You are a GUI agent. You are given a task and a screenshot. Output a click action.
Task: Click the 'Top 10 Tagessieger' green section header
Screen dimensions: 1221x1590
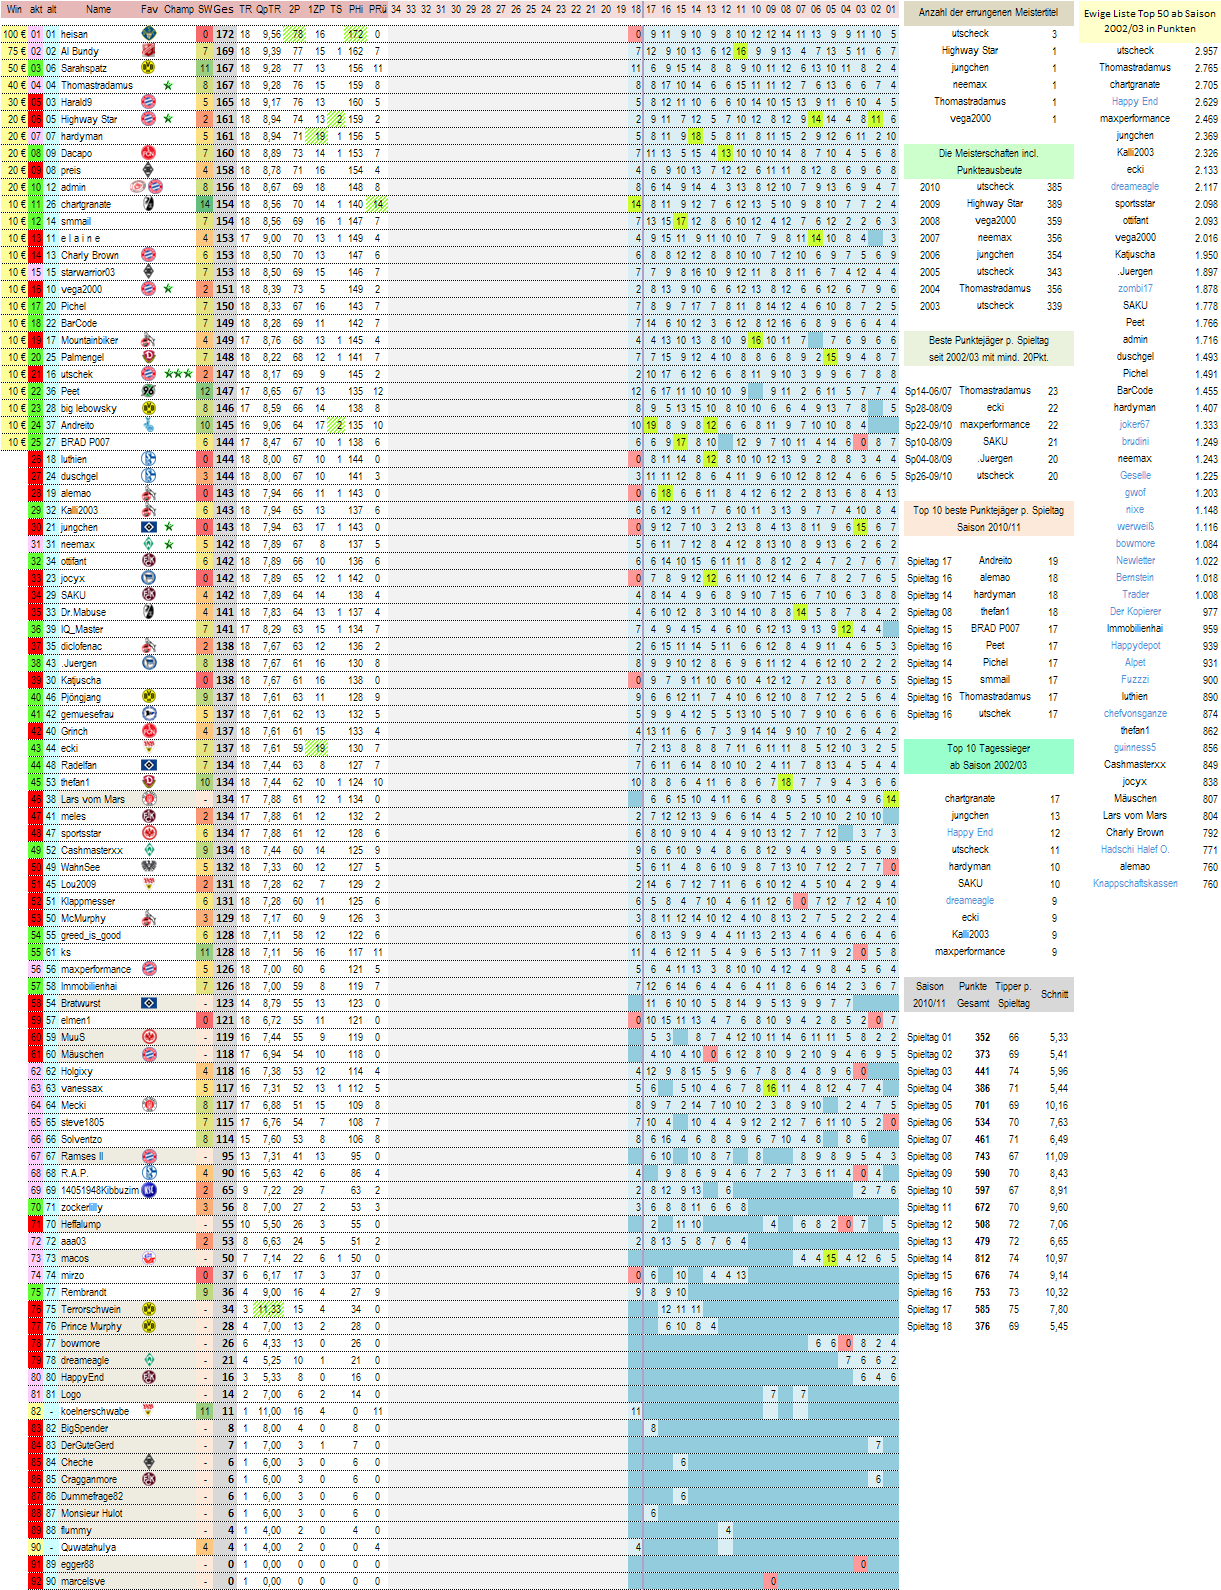tap(988, 756)
